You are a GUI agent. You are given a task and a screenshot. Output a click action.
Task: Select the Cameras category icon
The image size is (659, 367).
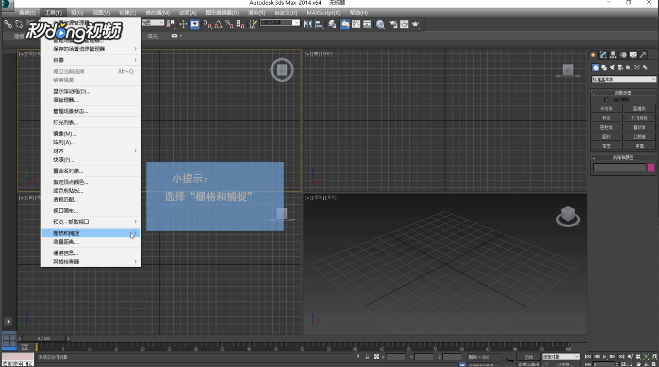620,67
